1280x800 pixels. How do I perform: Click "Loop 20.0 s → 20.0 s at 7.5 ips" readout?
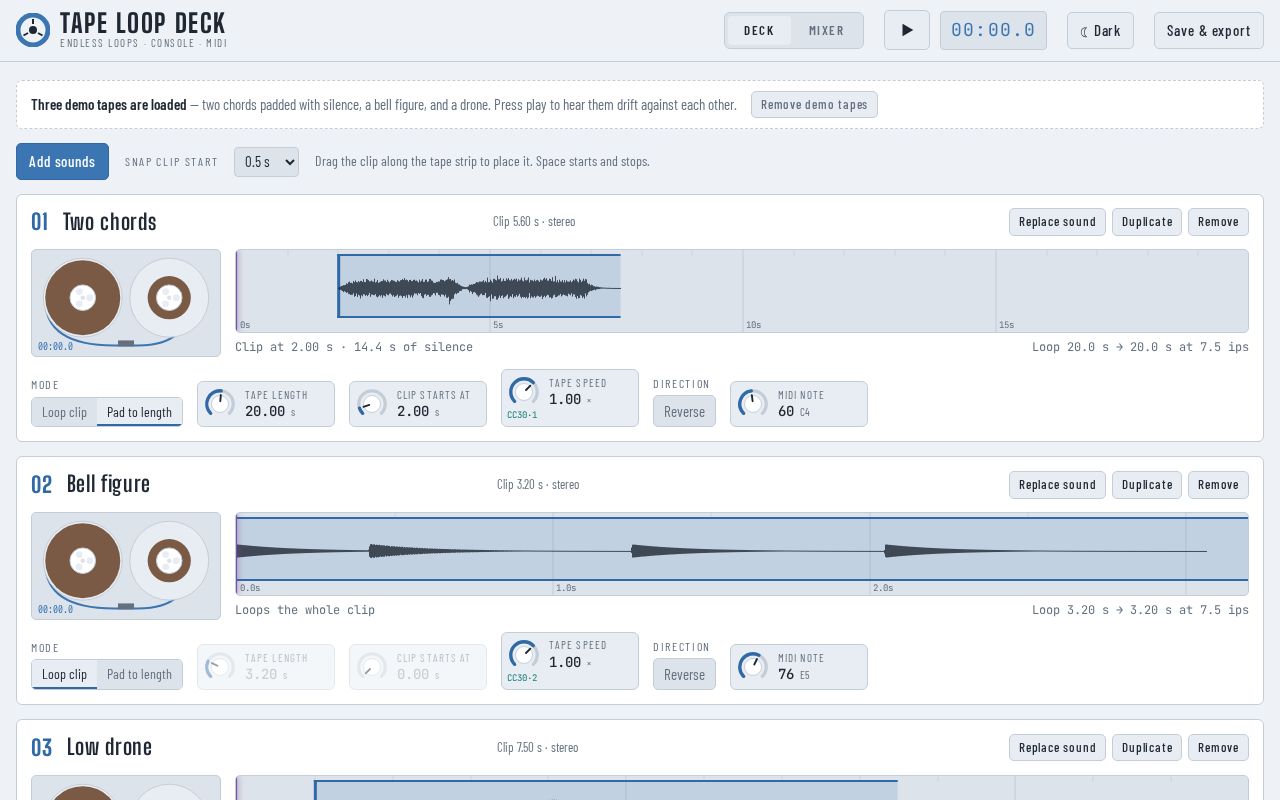point(1140,347)
